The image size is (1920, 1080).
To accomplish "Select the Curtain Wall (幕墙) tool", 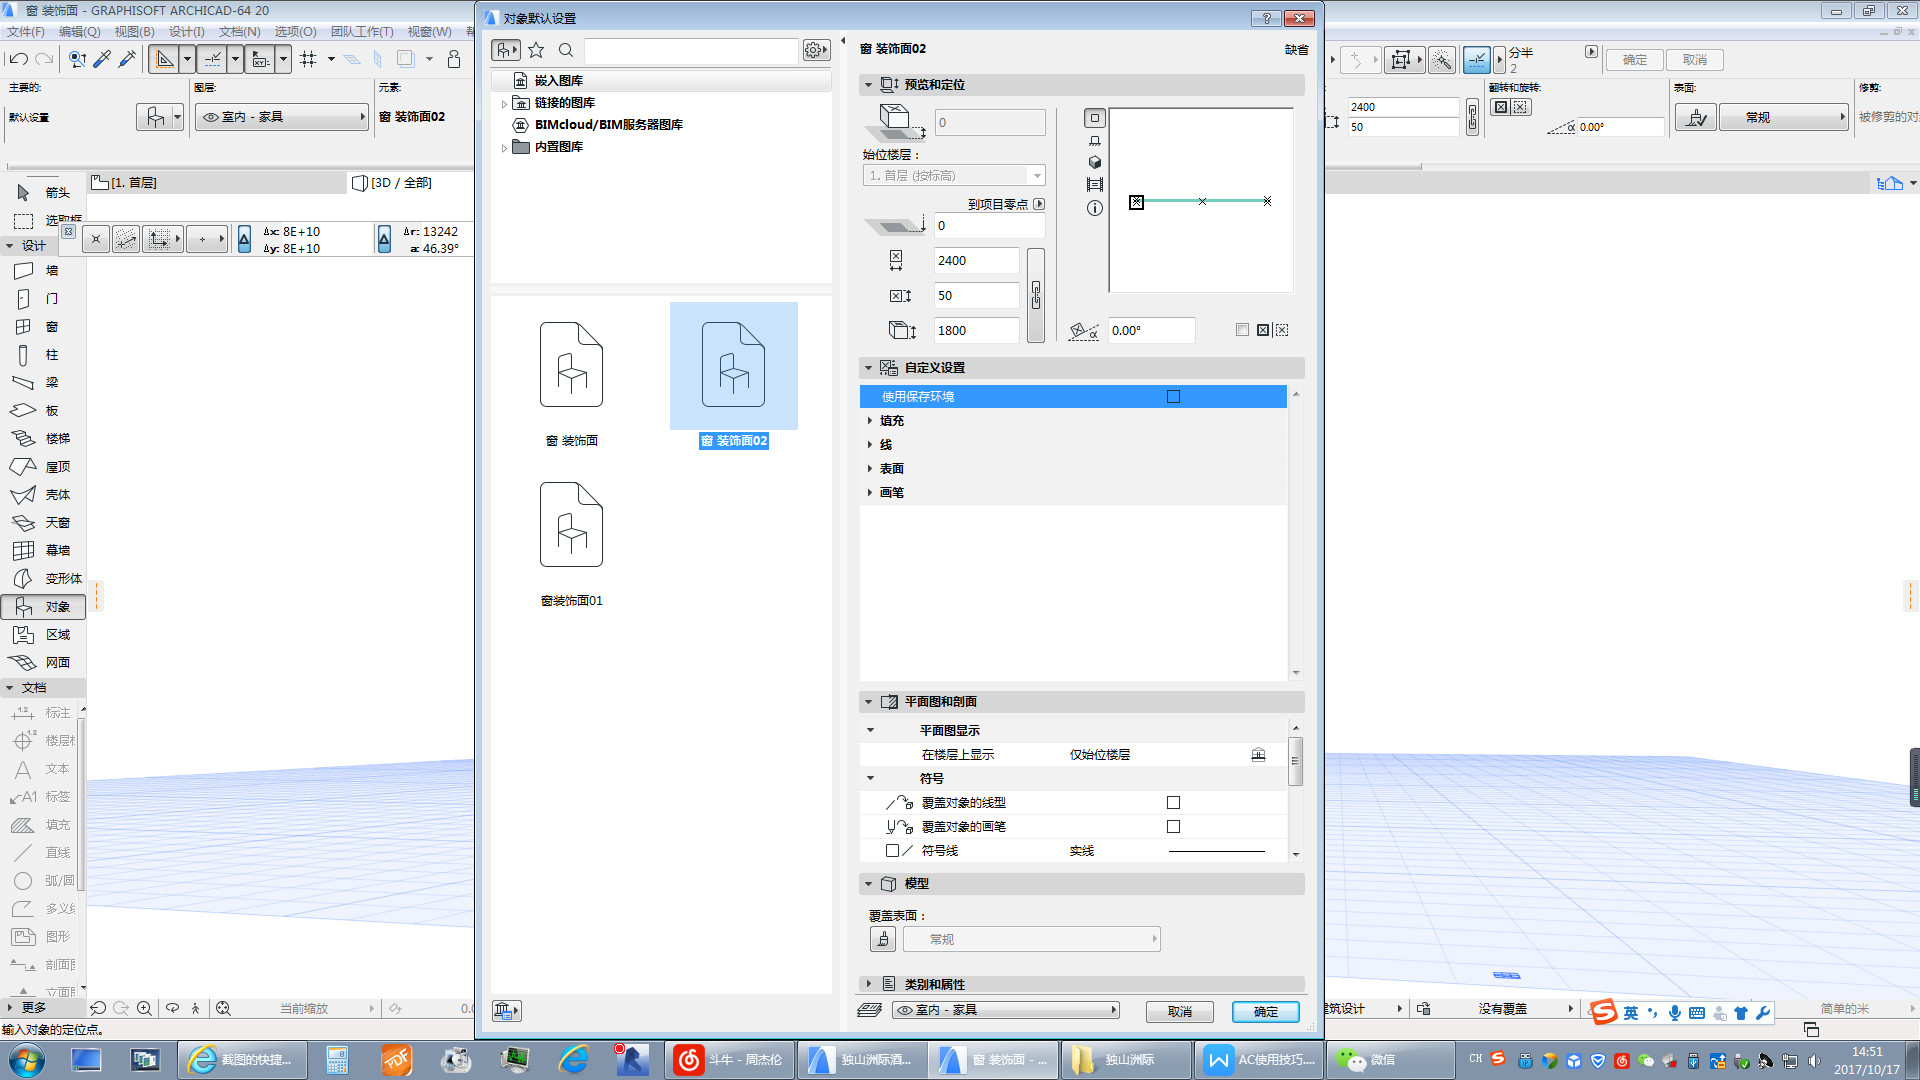I will point(40,551).
